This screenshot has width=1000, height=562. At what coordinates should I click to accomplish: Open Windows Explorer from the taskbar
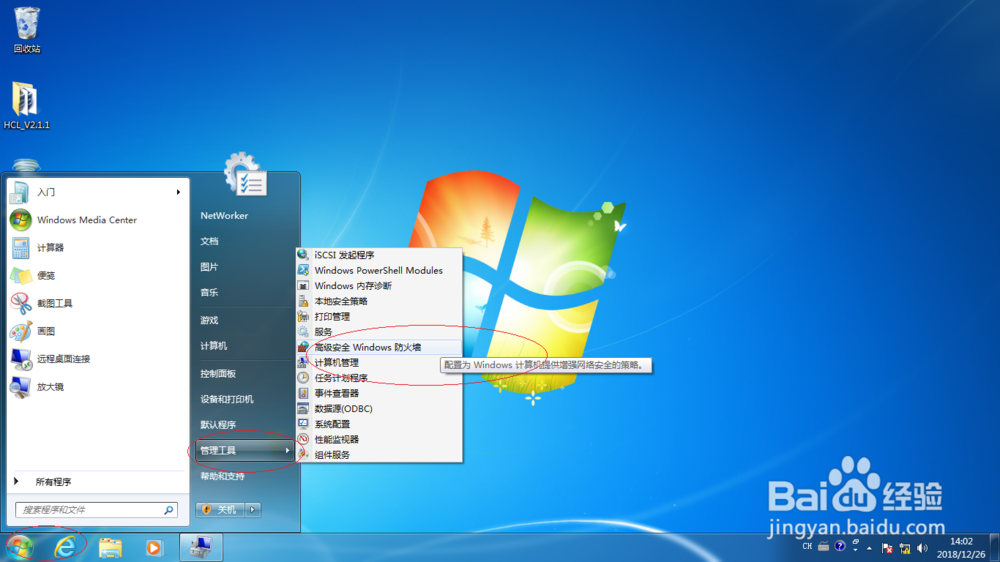110,548
